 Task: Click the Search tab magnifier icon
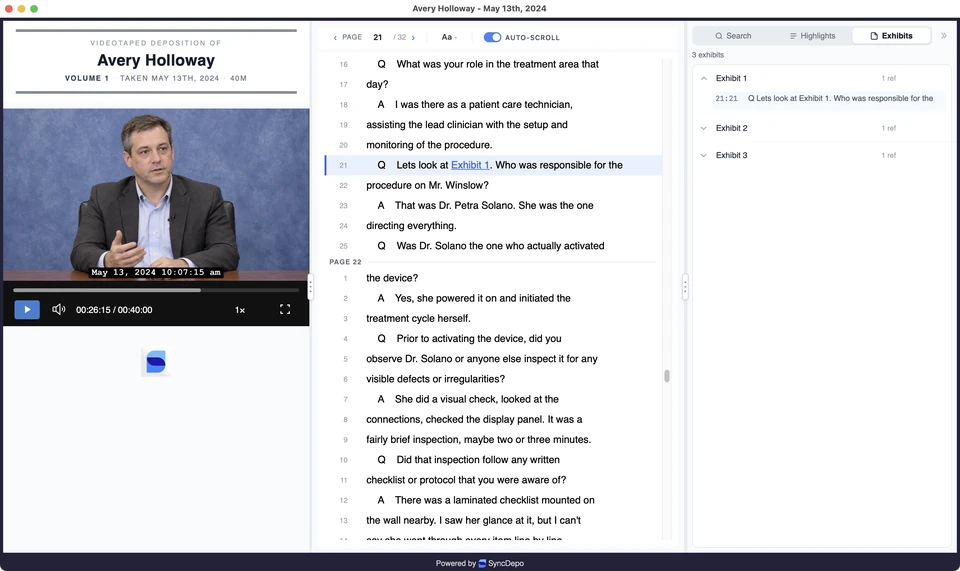click(719, 36)
